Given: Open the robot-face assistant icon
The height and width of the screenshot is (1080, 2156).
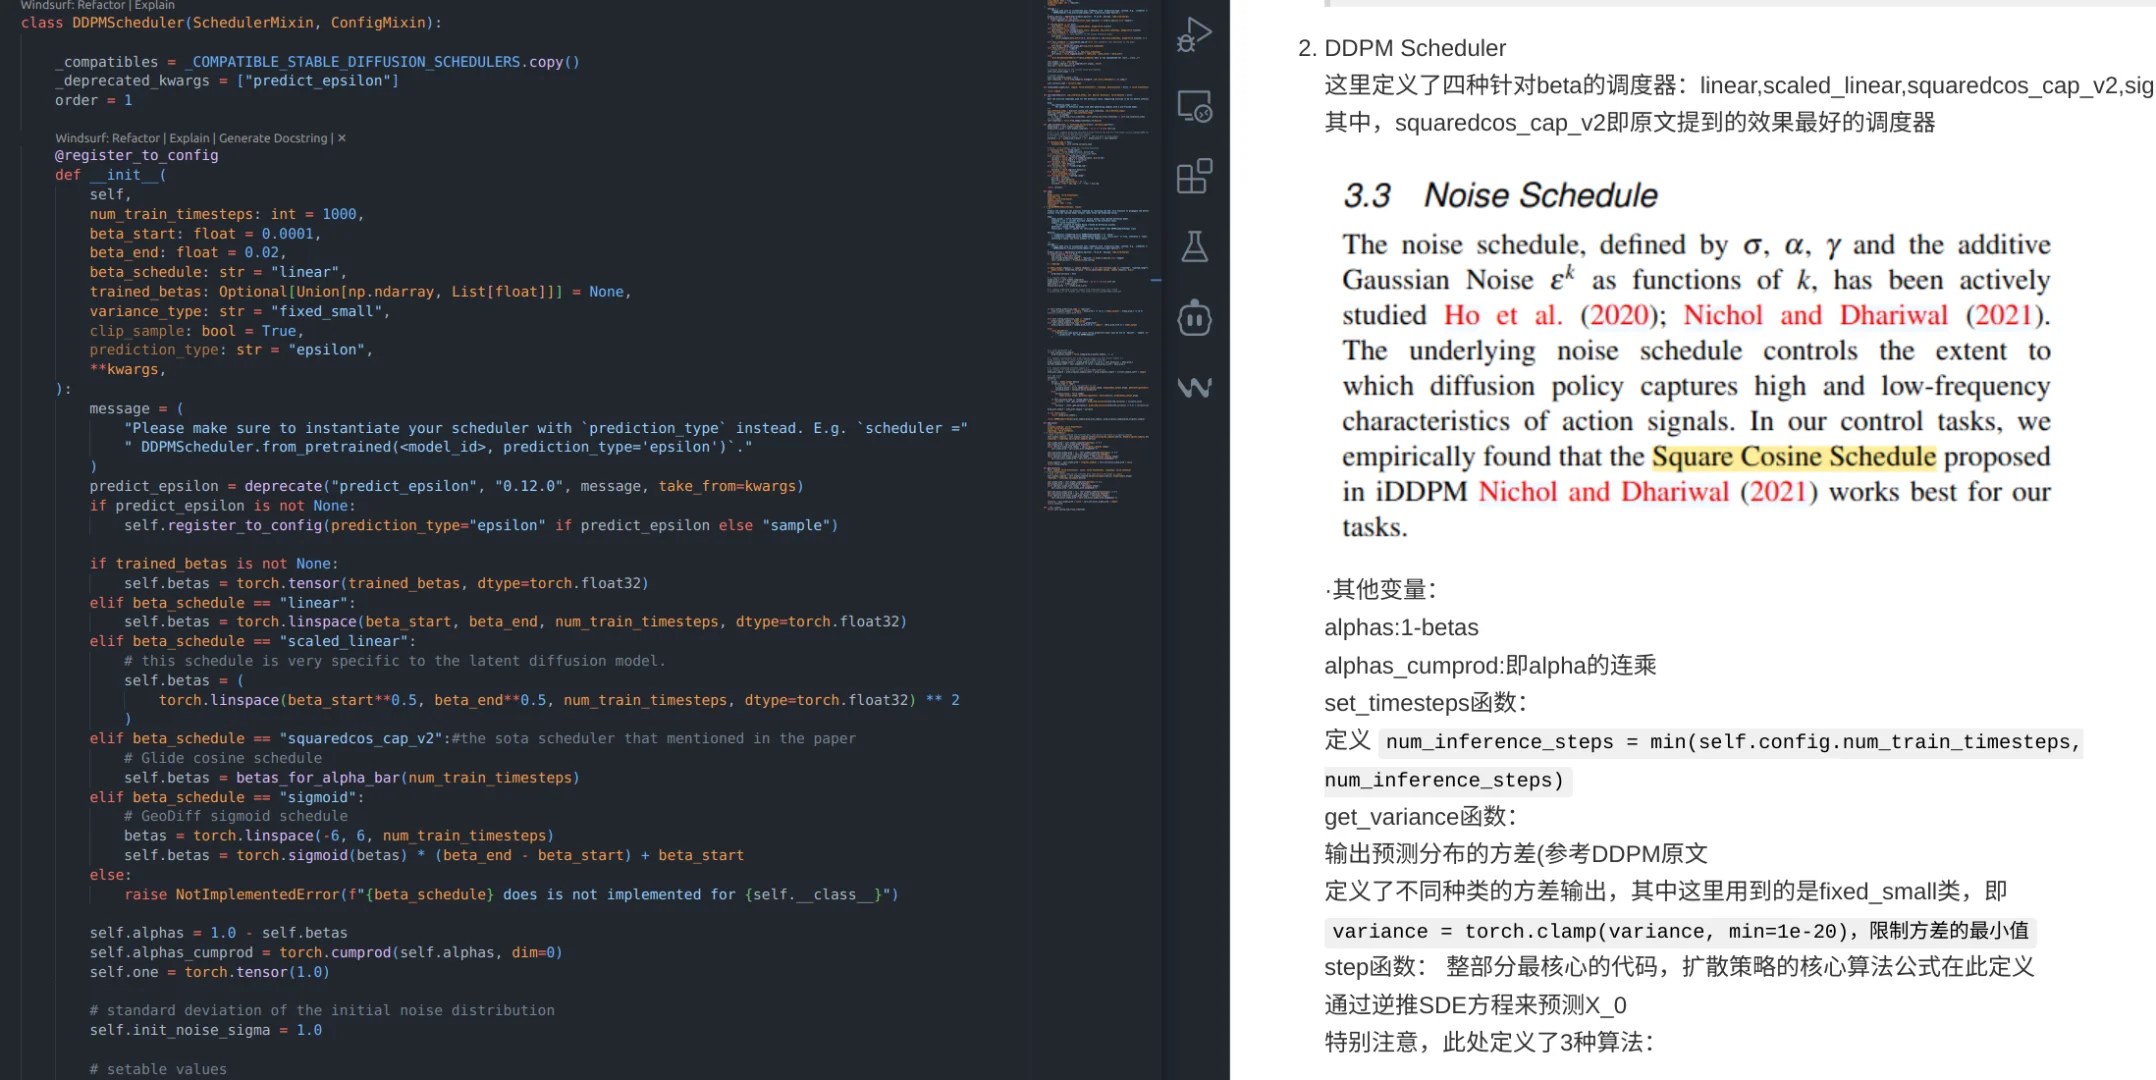Looking at the screenshot, I should 1194,318.
